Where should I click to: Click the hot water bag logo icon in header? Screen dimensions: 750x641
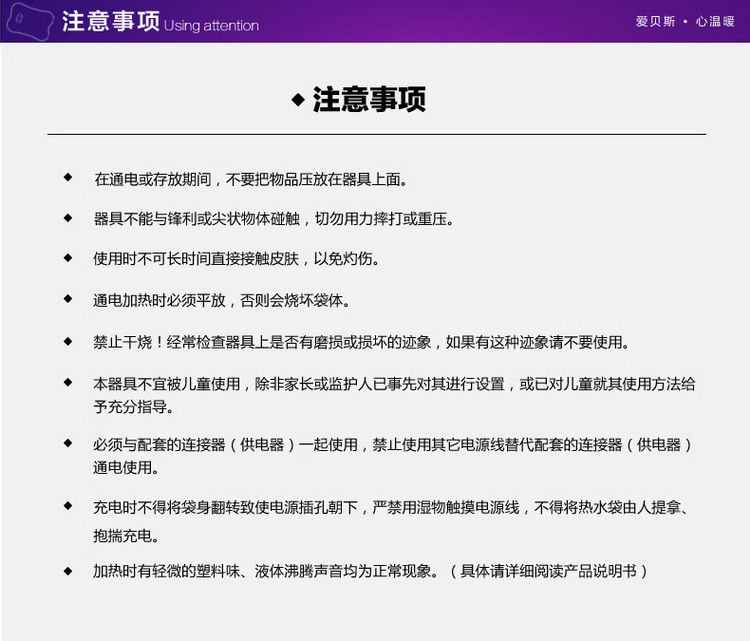(x=30, y=21)
